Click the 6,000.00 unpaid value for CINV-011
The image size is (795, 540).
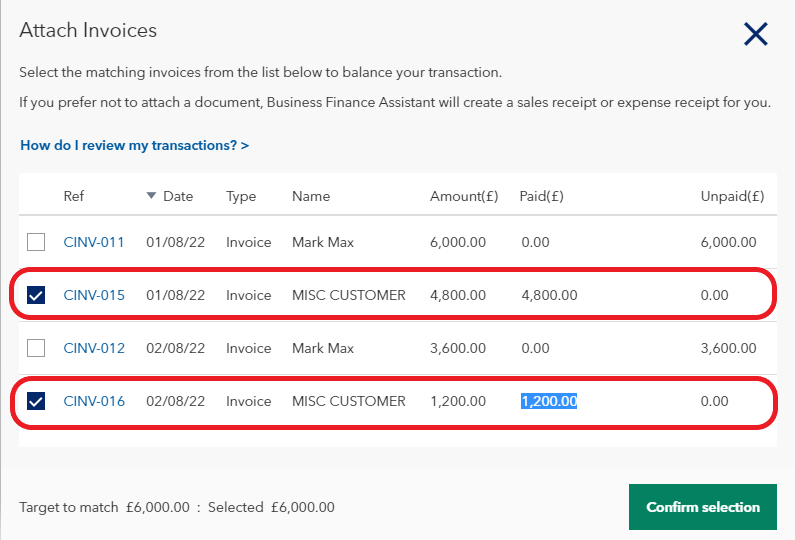coord(729,242)
